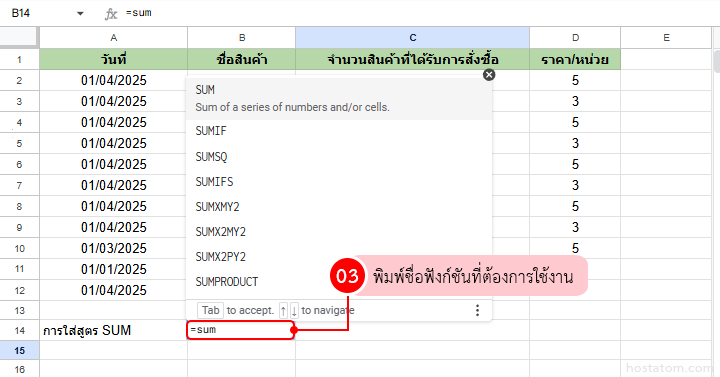Image resolution: width=720 pixels, height=377 pixels.
Task: Click cell การใส่สูตร SUM
Action: (113, 331)
